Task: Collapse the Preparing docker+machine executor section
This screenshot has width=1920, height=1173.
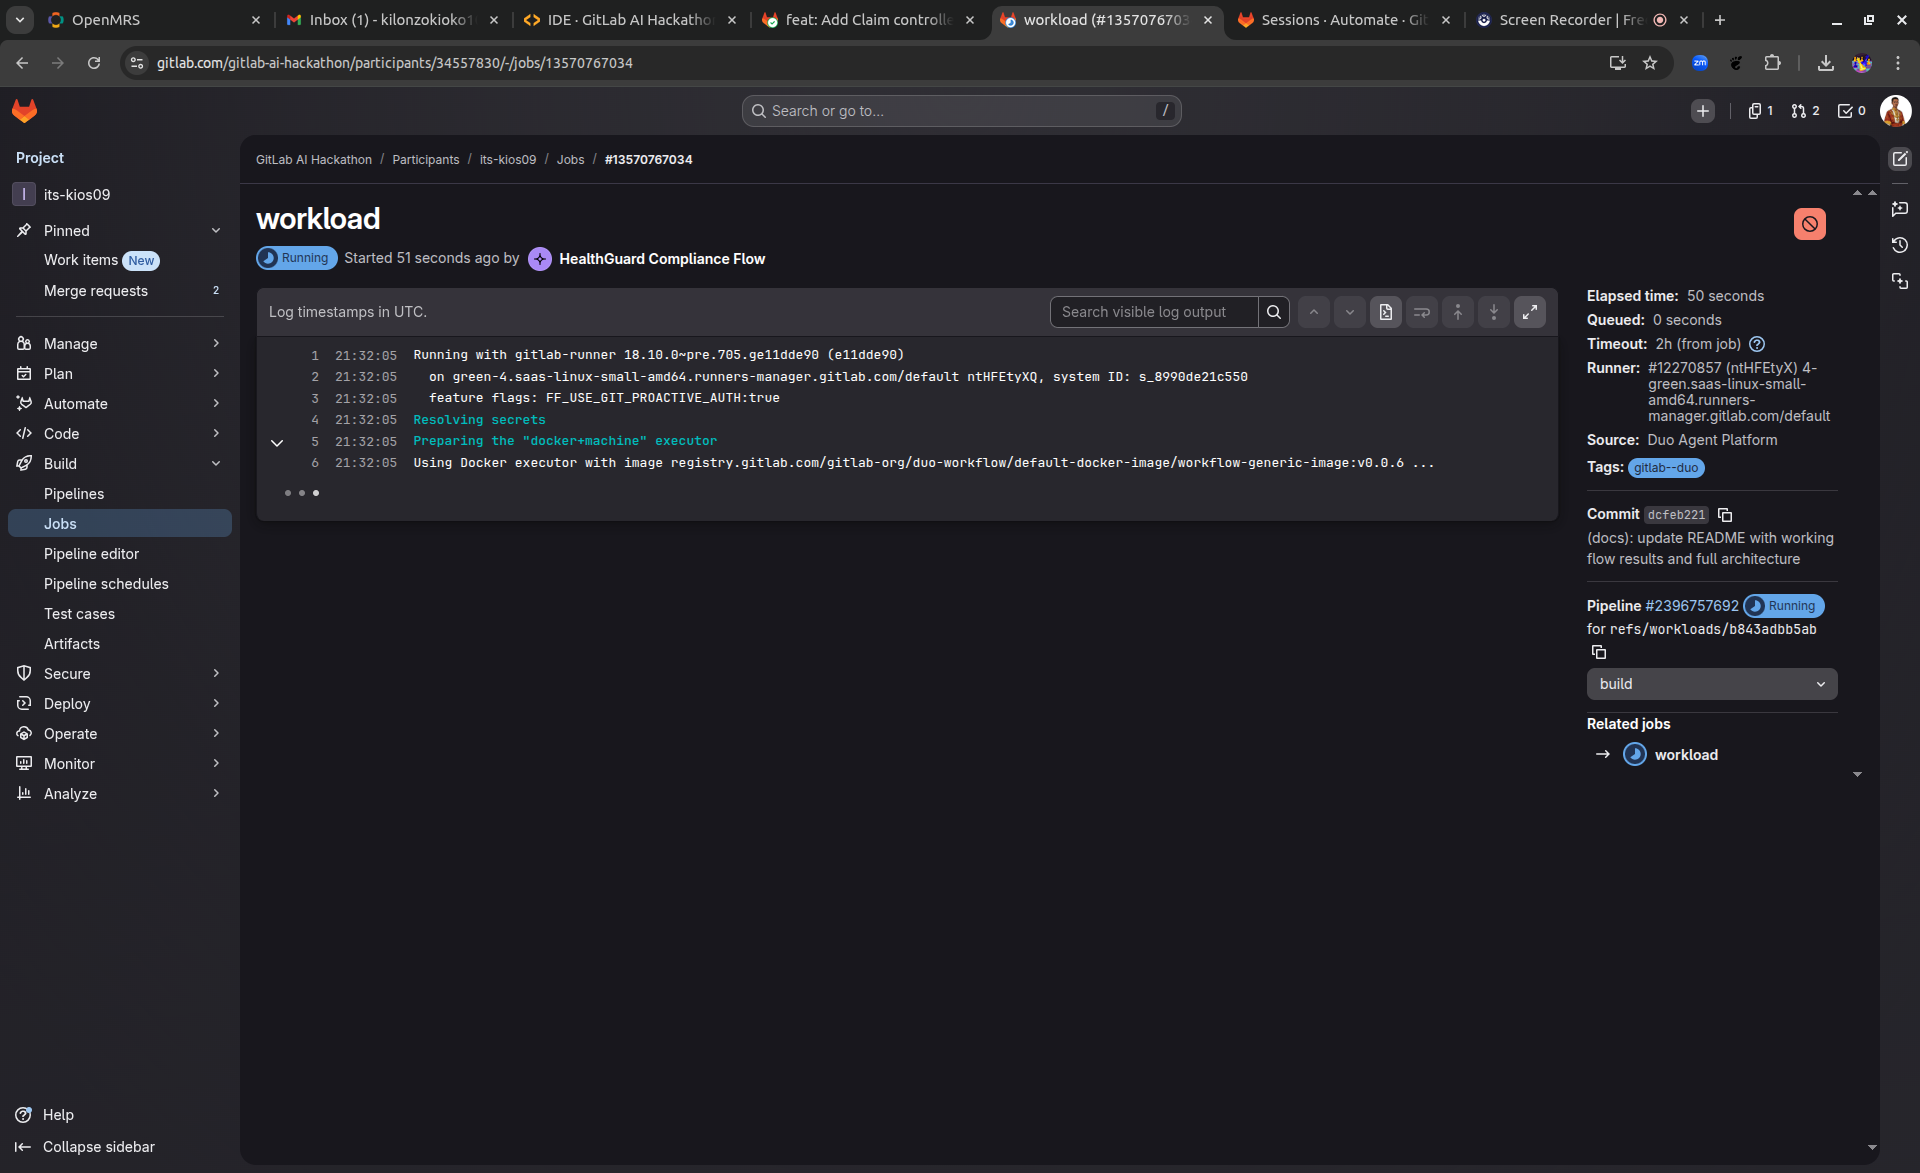Action: tap(277, 442)
